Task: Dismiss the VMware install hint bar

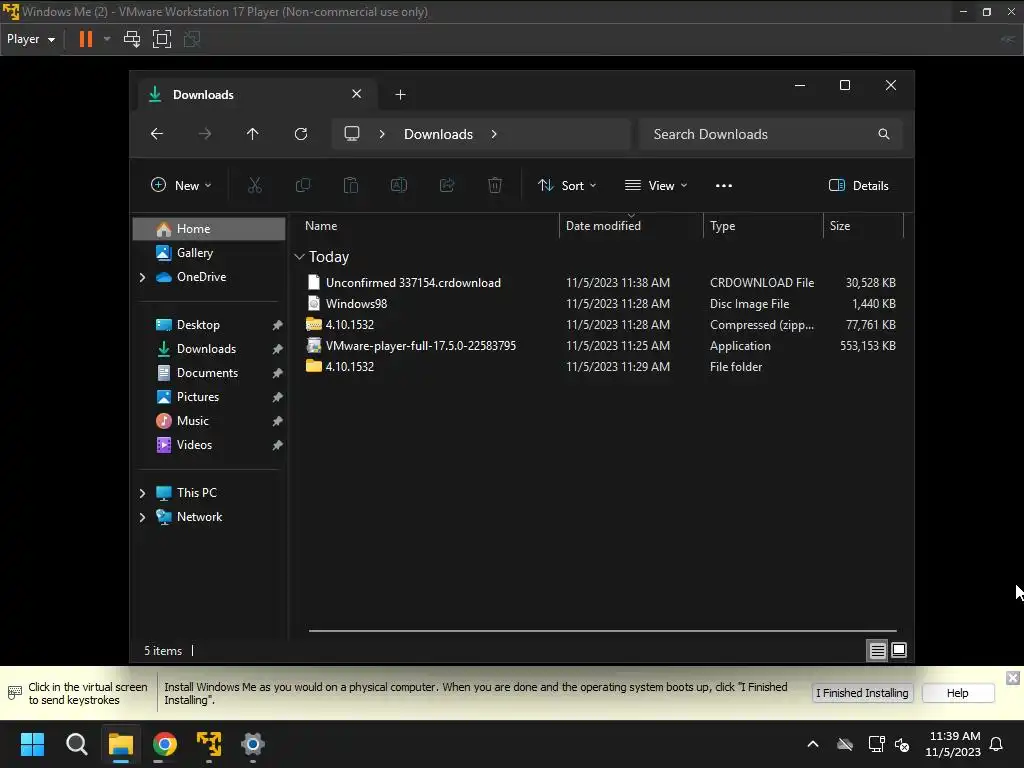Action: [1012, 678]
